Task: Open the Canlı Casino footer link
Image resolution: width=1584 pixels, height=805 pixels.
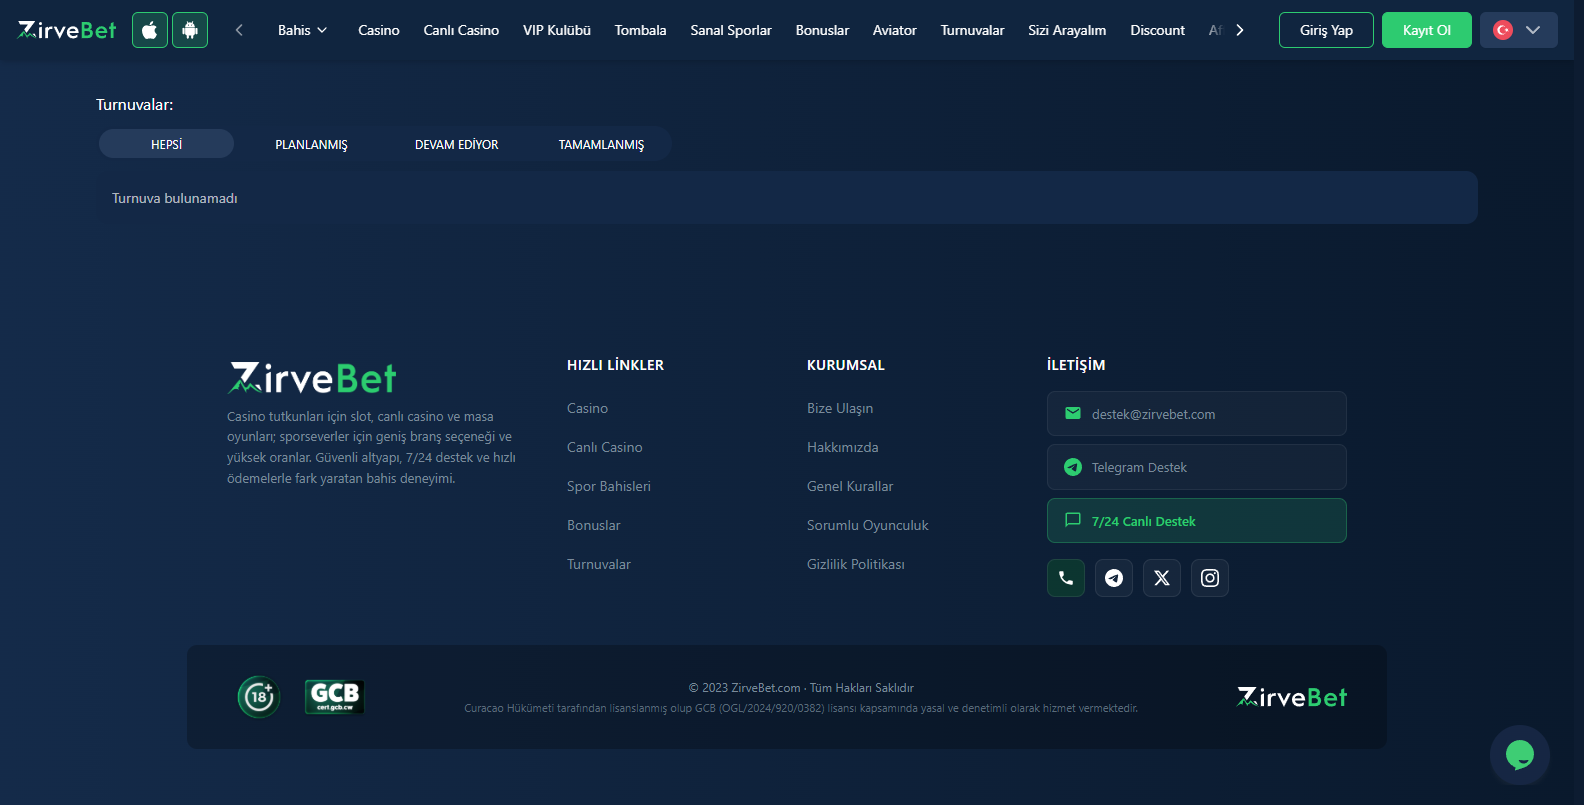Action: (605, 447)
